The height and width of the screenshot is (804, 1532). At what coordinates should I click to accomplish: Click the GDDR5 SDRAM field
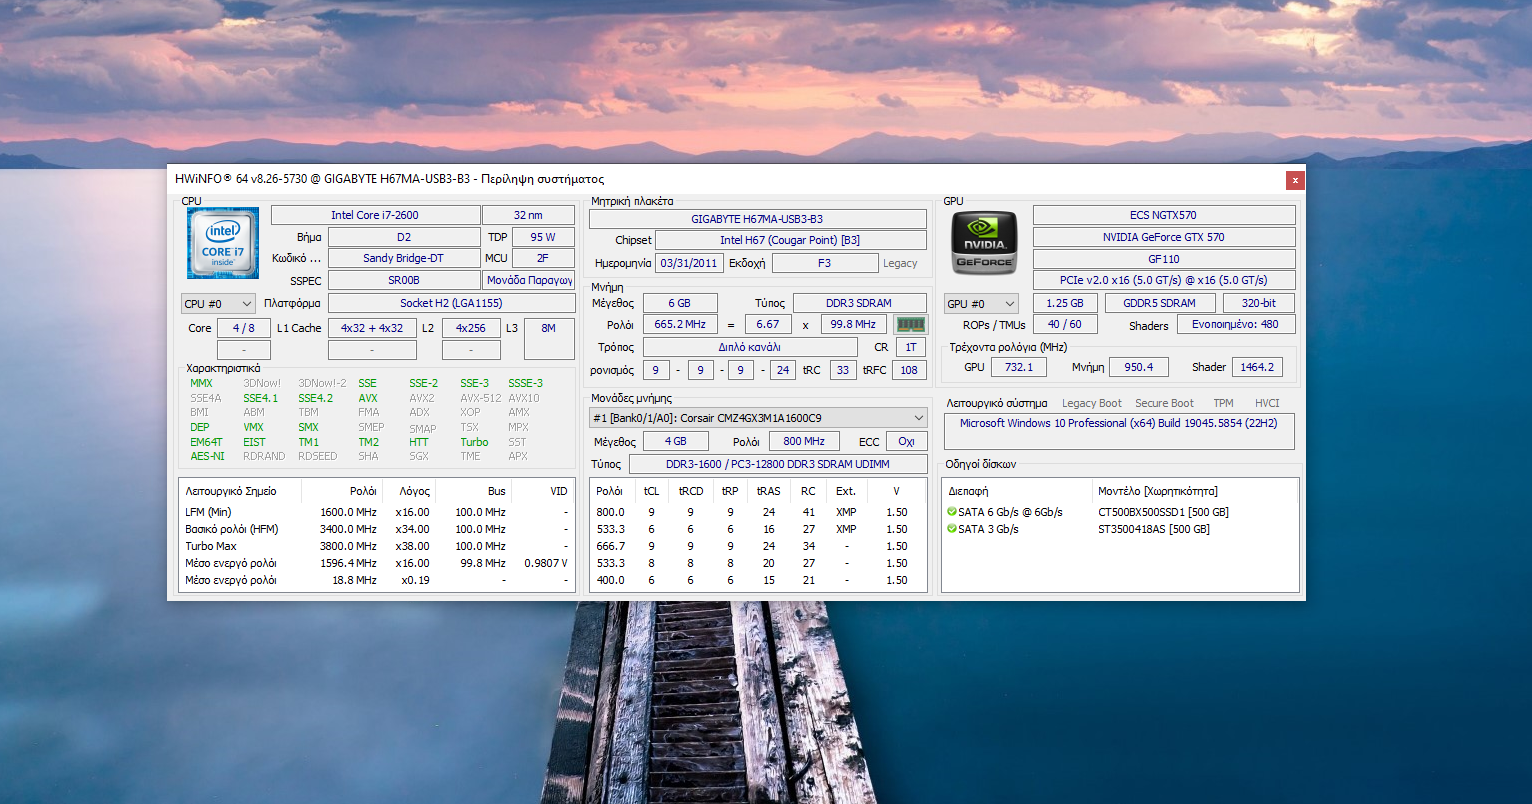(1160, 303)
